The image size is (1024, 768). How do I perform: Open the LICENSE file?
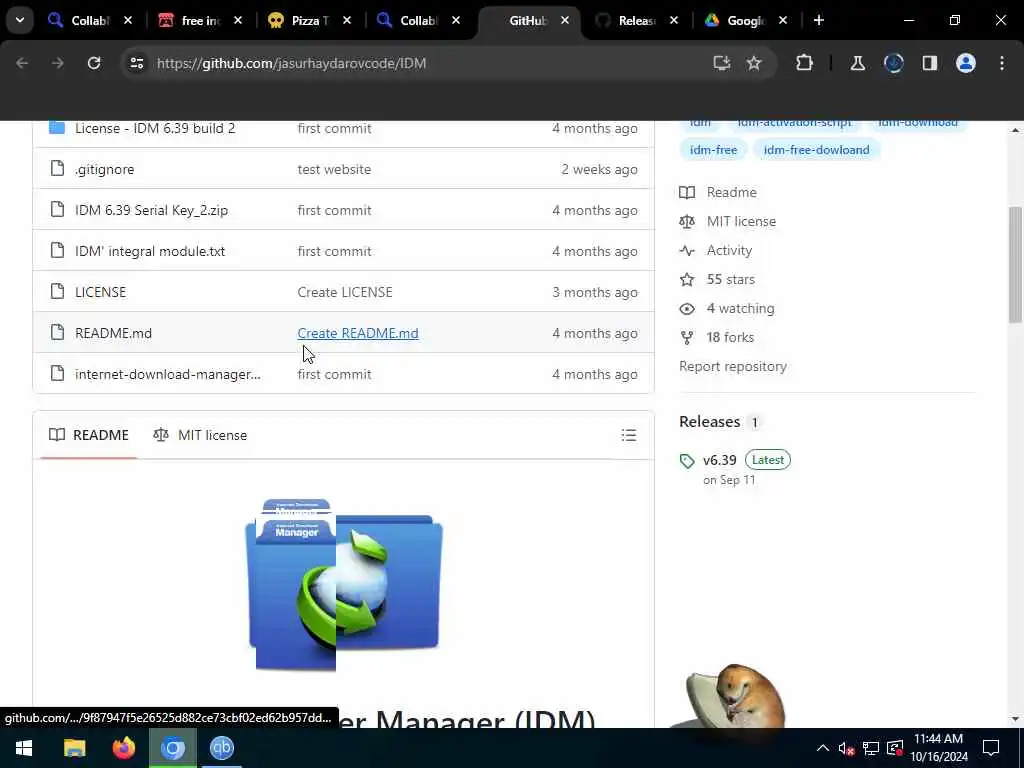[x=101, y=292]
